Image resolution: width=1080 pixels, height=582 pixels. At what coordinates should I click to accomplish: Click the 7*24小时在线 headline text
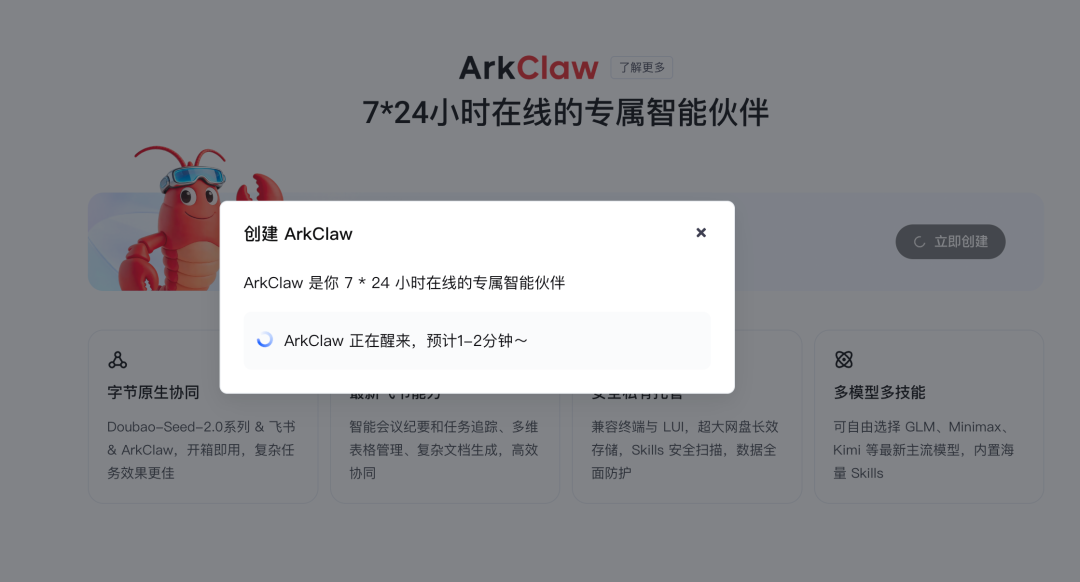click(x=565, y=113)
